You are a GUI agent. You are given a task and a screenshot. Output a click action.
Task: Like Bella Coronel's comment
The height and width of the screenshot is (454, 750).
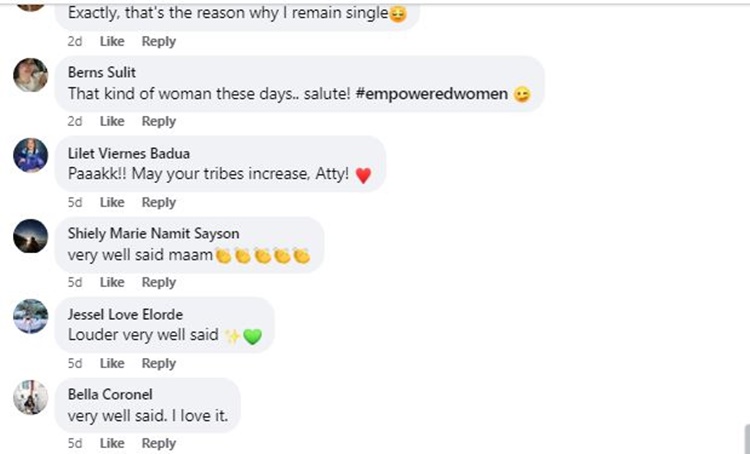pos(112,443)
